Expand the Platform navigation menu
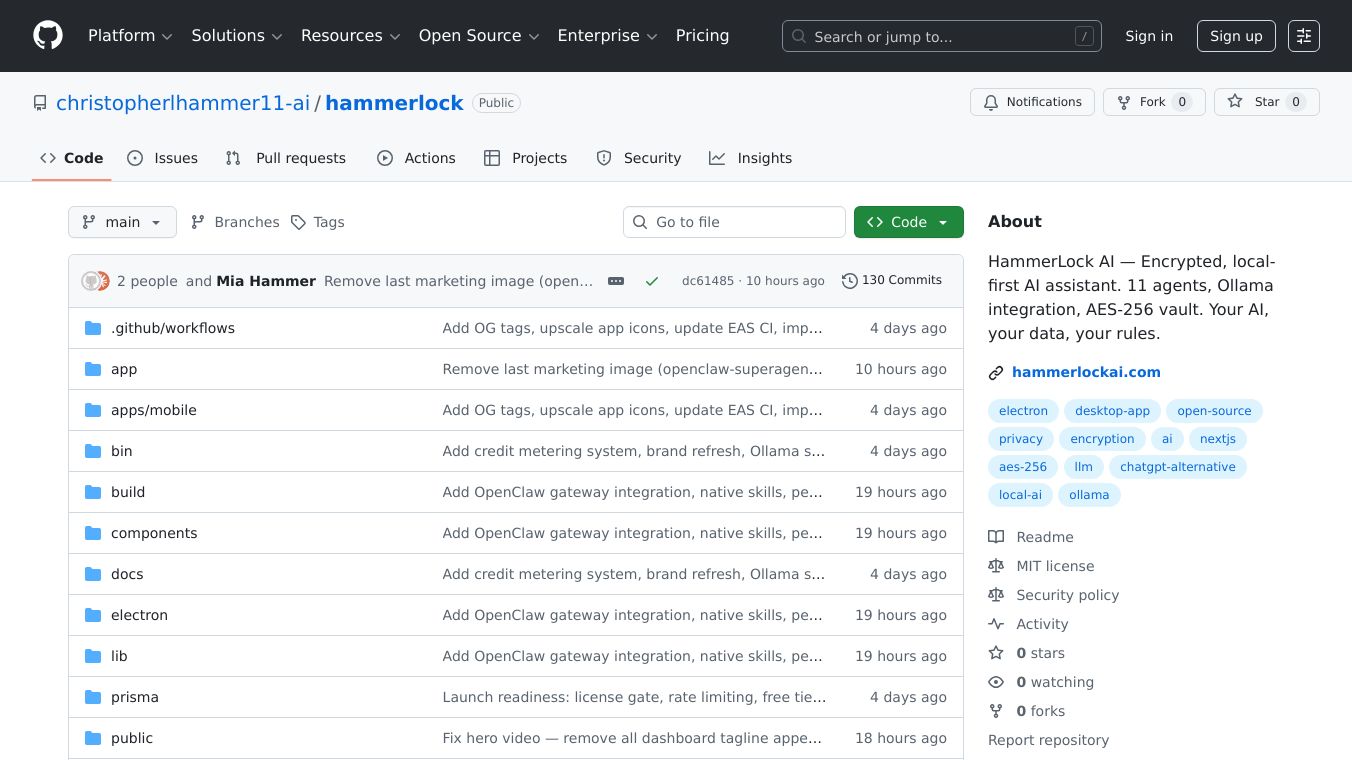This screenshot has height=760, width=1352. click(130, 36)
